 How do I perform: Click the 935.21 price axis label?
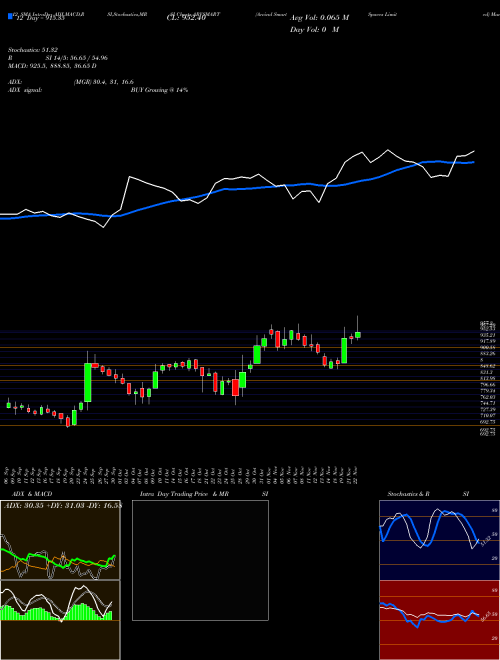pyautogui.click(x=487, y=335)
